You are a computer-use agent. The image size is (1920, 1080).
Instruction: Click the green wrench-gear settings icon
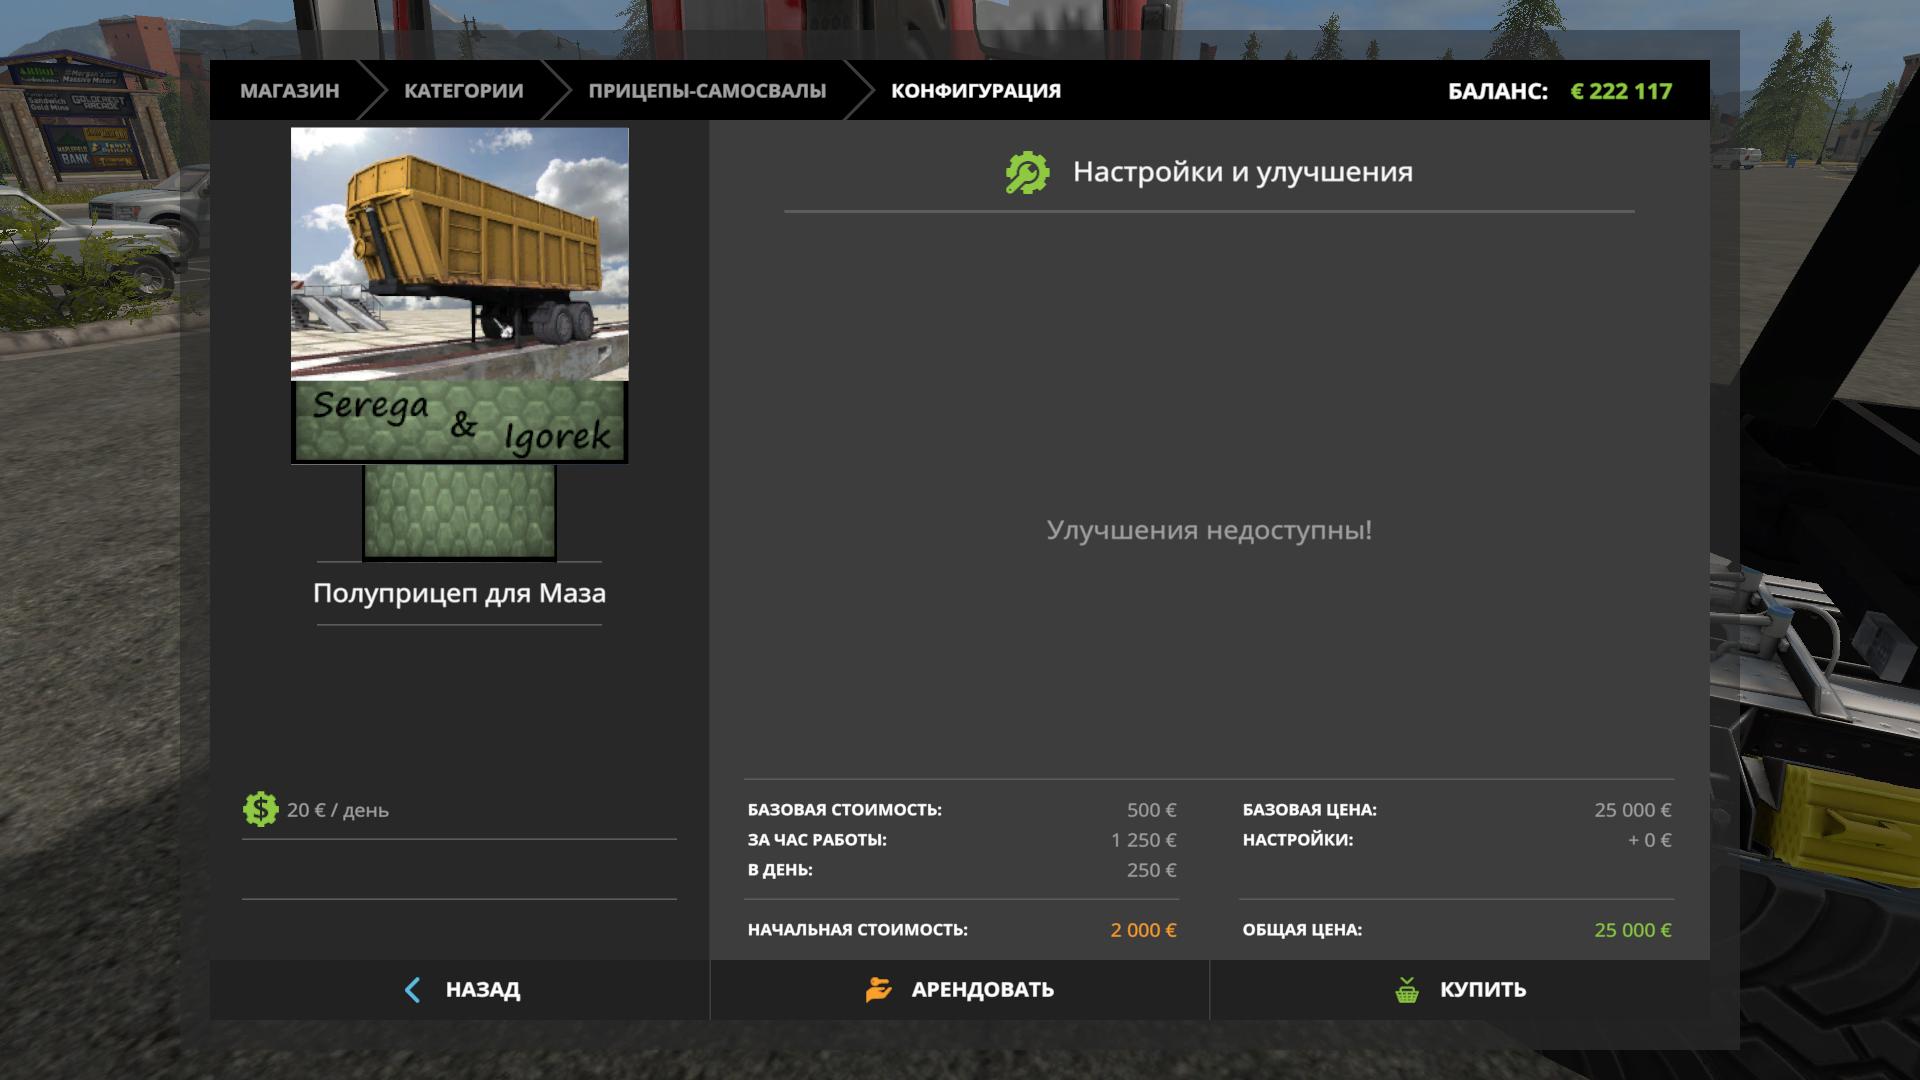click(1027, 173)
